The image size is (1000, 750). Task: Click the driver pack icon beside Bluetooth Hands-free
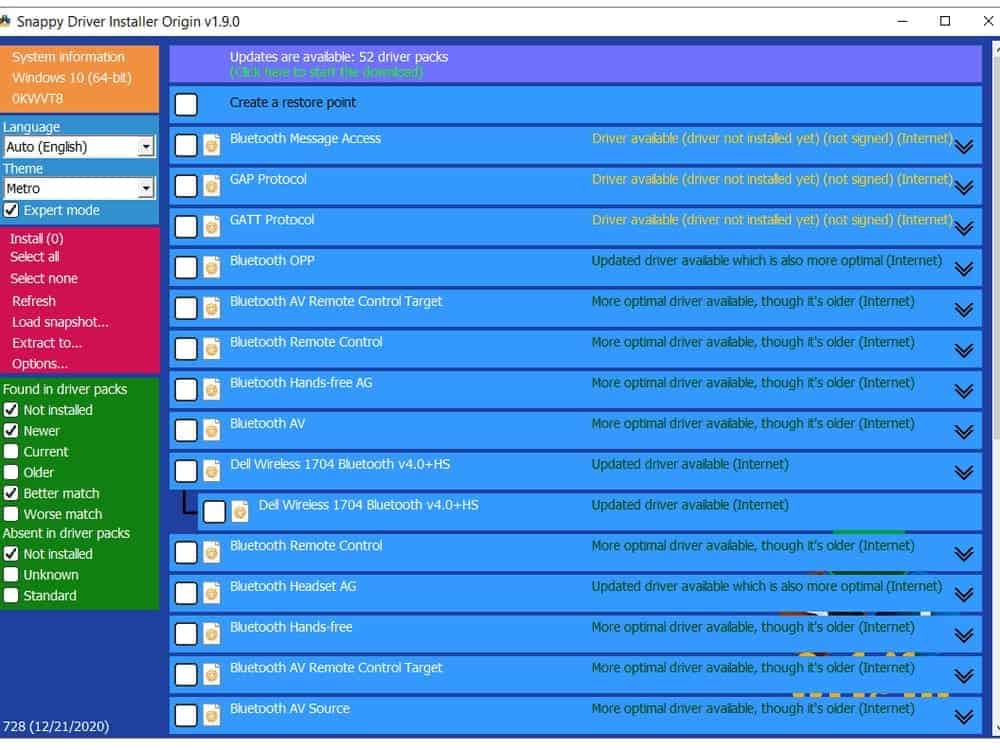212,634
